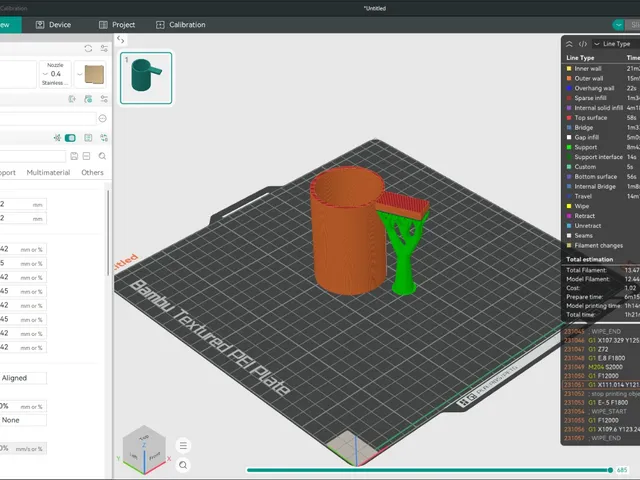Open the Multimaterial settings tab

click(48, 172)
